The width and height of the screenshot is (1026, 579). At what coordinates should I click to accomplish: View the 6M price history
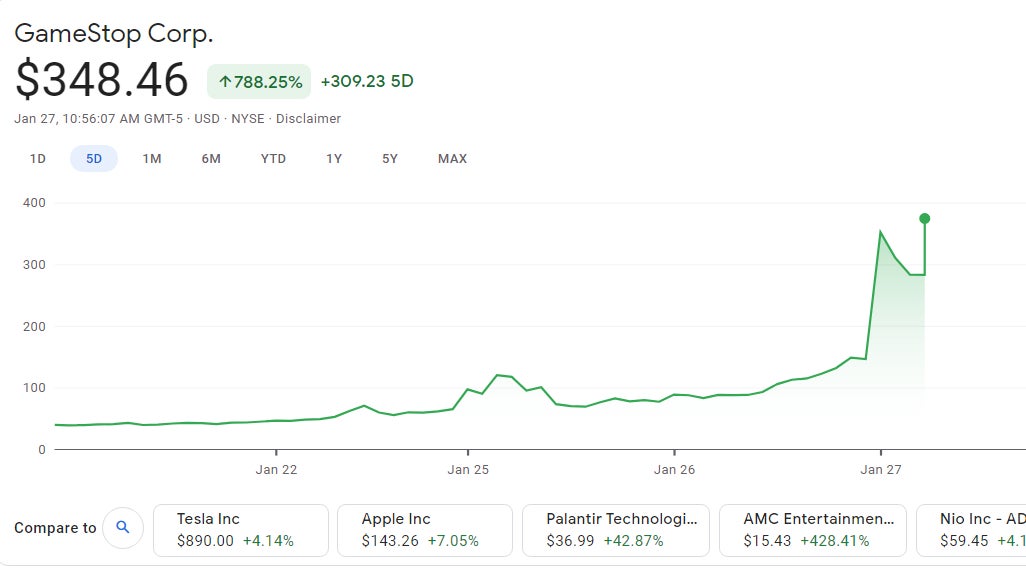pos(210,158)
